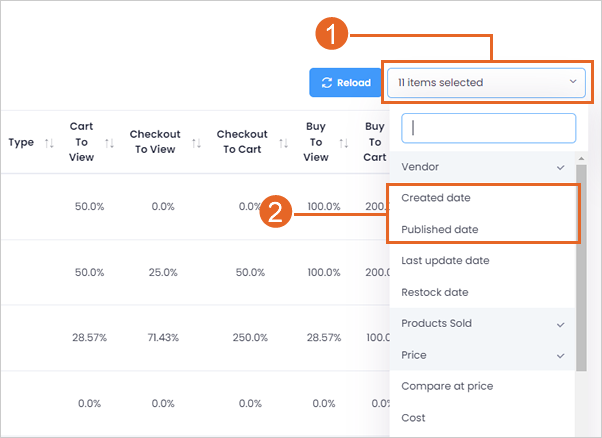Focus the column search input field
The image size is (602, 438).
[488, 128]
